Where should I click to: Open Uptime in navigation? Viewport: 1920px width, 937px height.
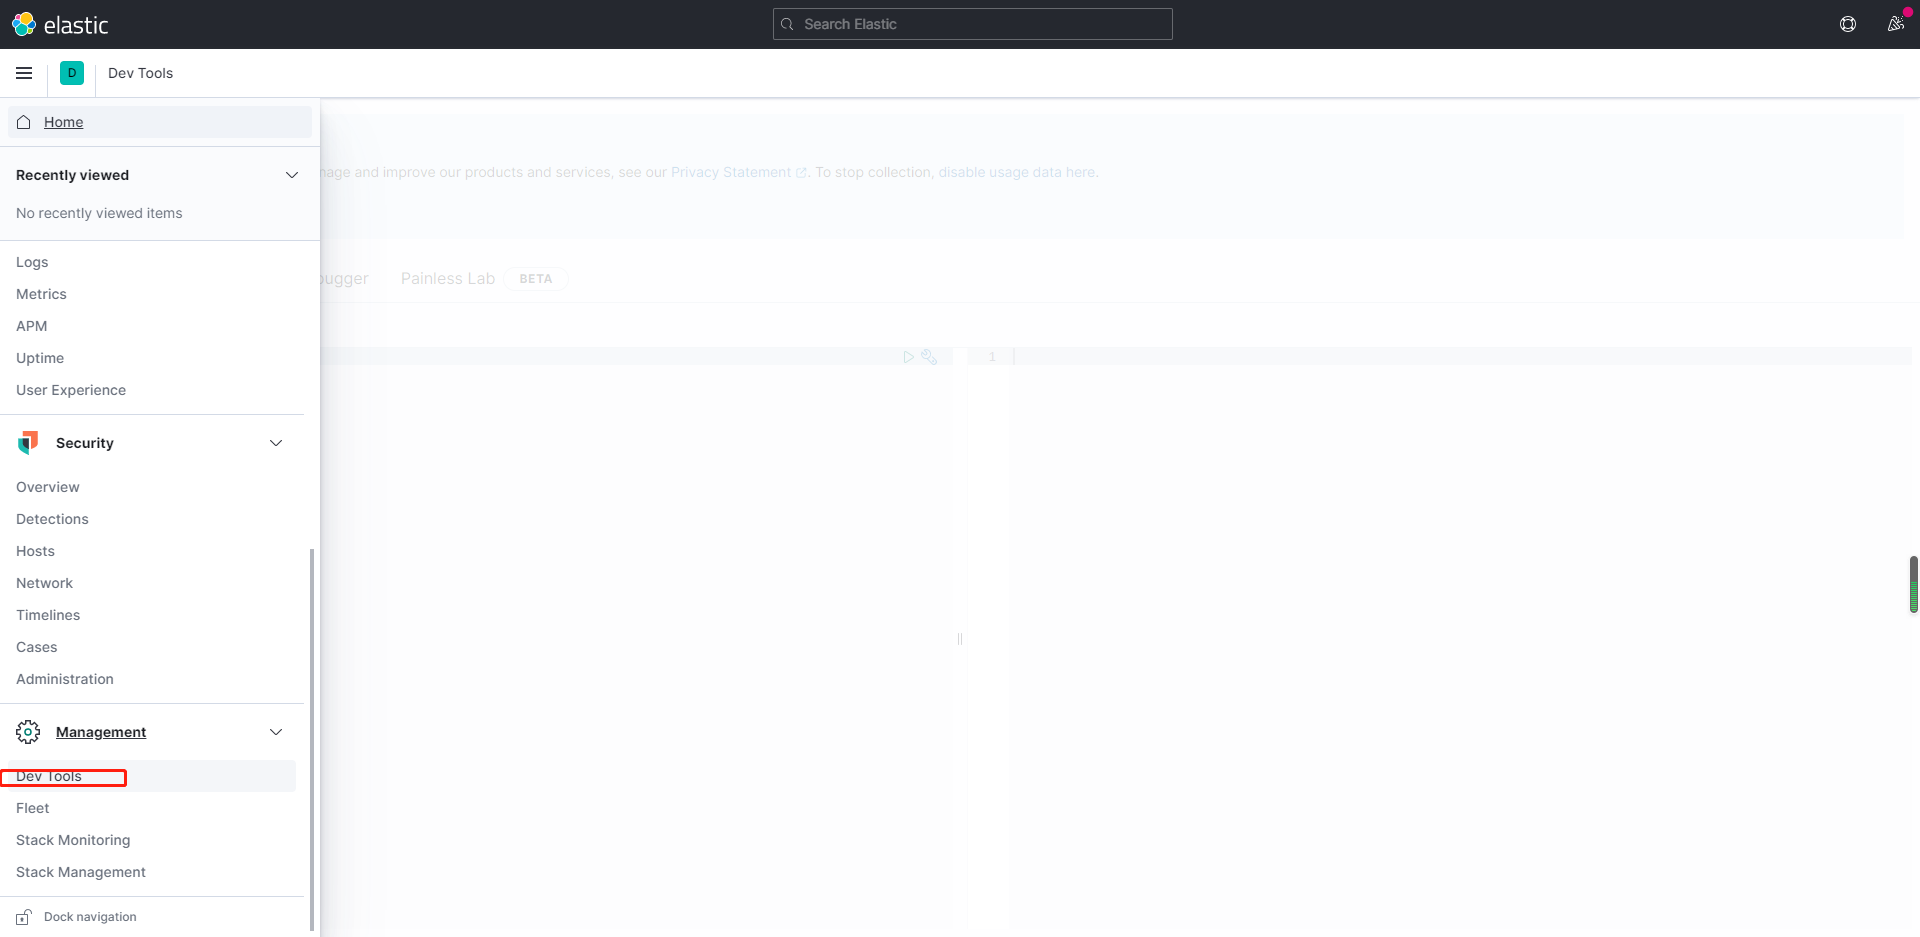40,358
